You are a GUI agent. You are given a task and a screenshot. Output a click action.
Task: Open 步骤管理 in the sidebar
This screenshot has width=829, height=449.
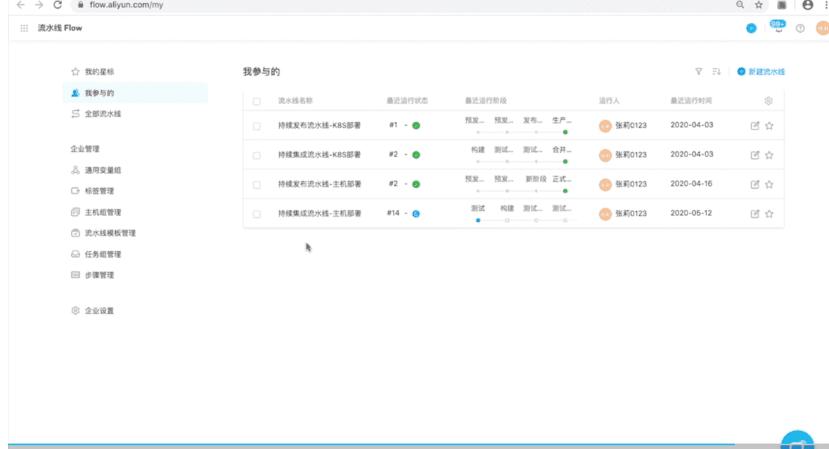coord(99,275)
